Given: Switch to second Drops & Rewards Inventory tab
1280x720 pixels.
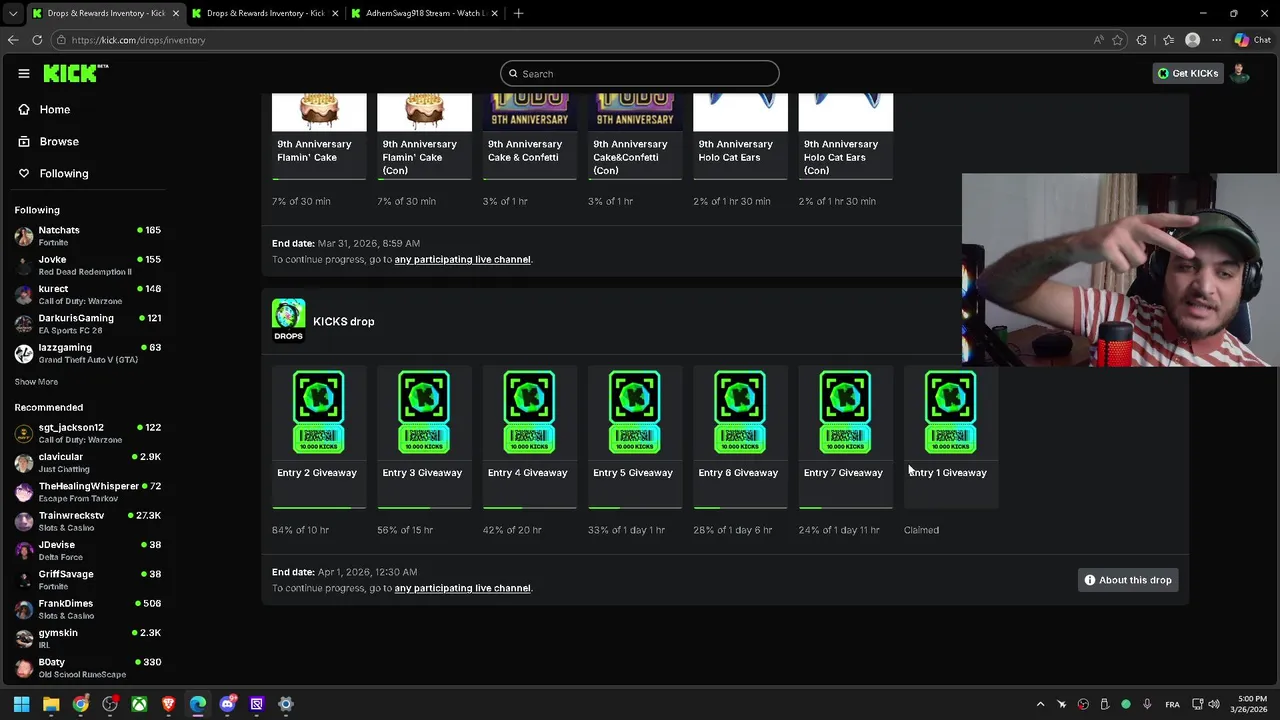Looking at the screenshot, I should click(264, 13).
